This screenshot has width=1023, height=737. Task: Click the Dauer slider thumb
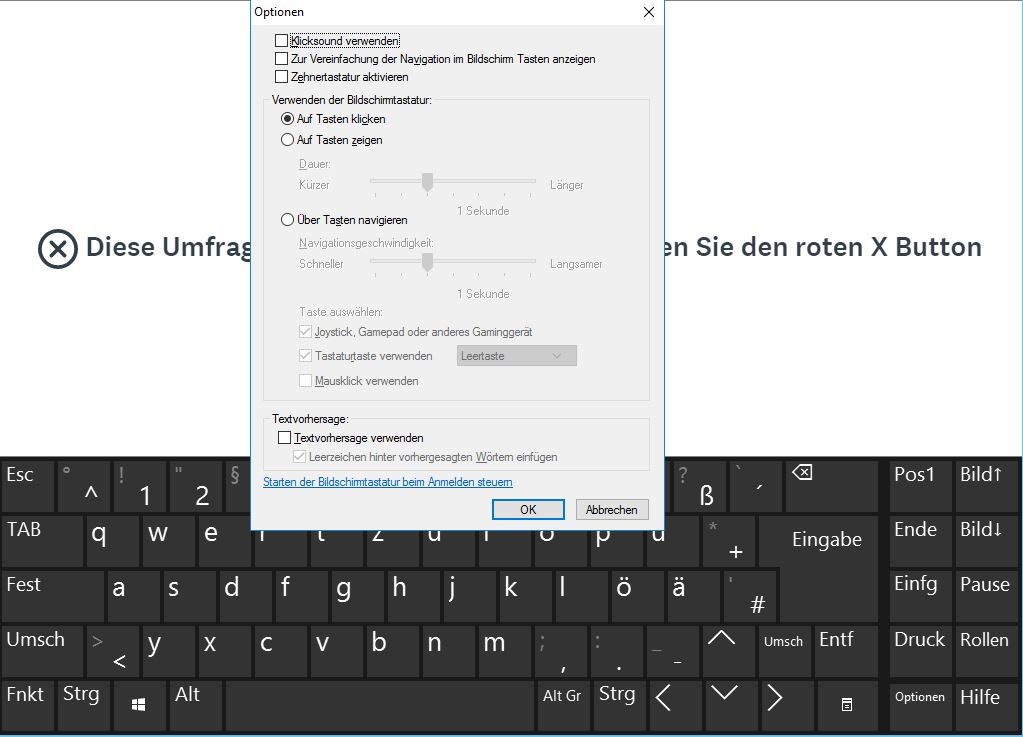[427, 182]
